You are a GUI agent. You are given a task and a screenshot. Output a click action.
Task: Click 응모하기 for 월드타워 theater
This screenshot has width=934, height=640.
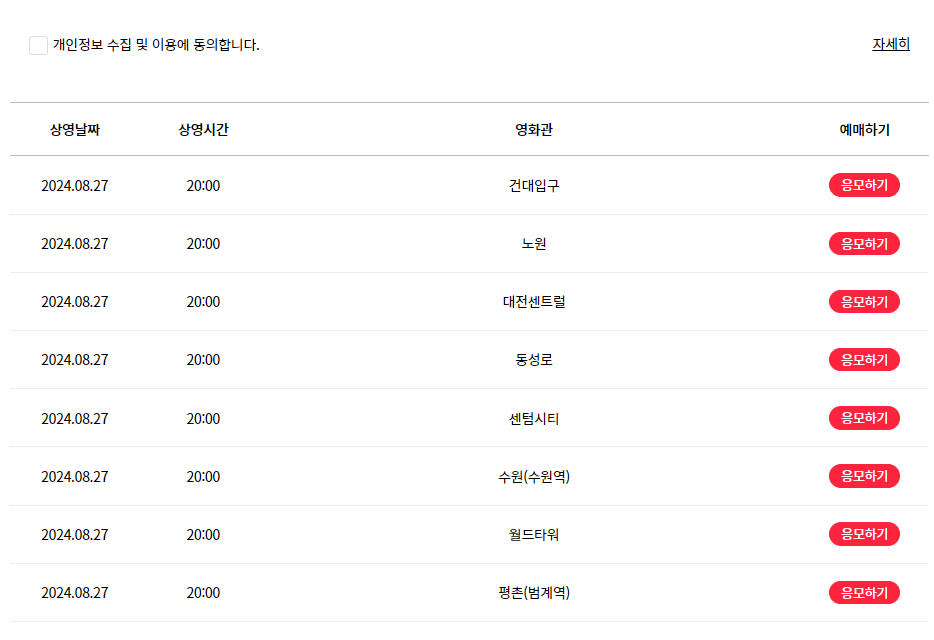point(864,535)
